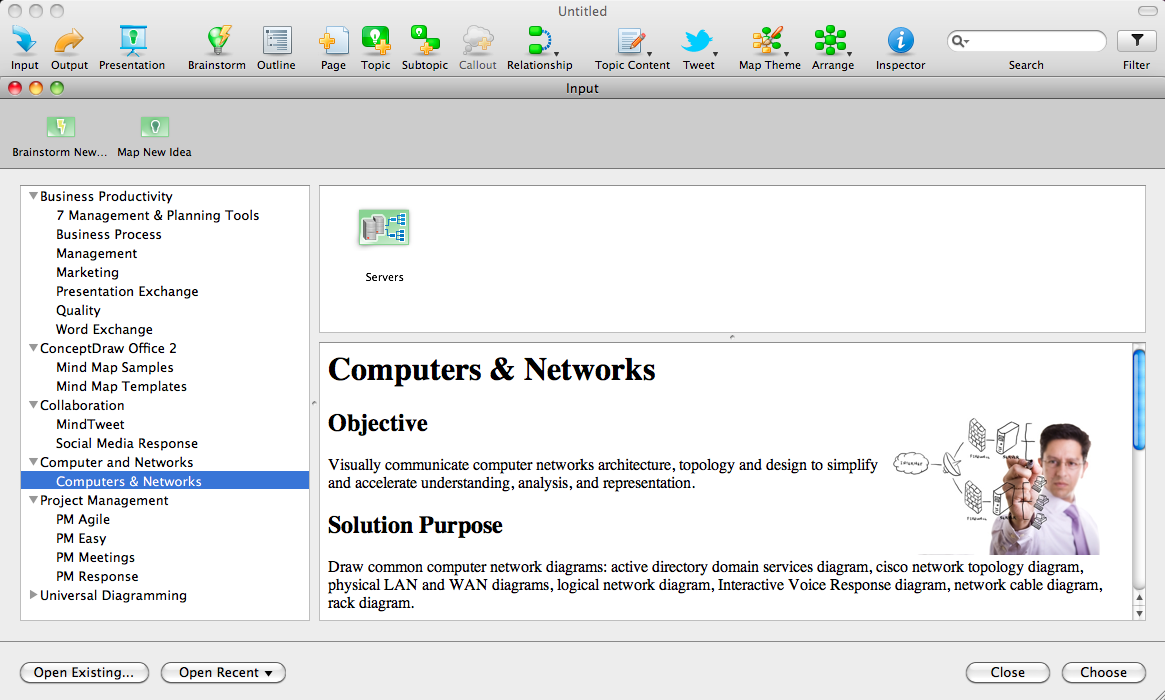The image size is (1165, 700).
Task: Collapse the Collaboration group
Action: click(33, 405)
